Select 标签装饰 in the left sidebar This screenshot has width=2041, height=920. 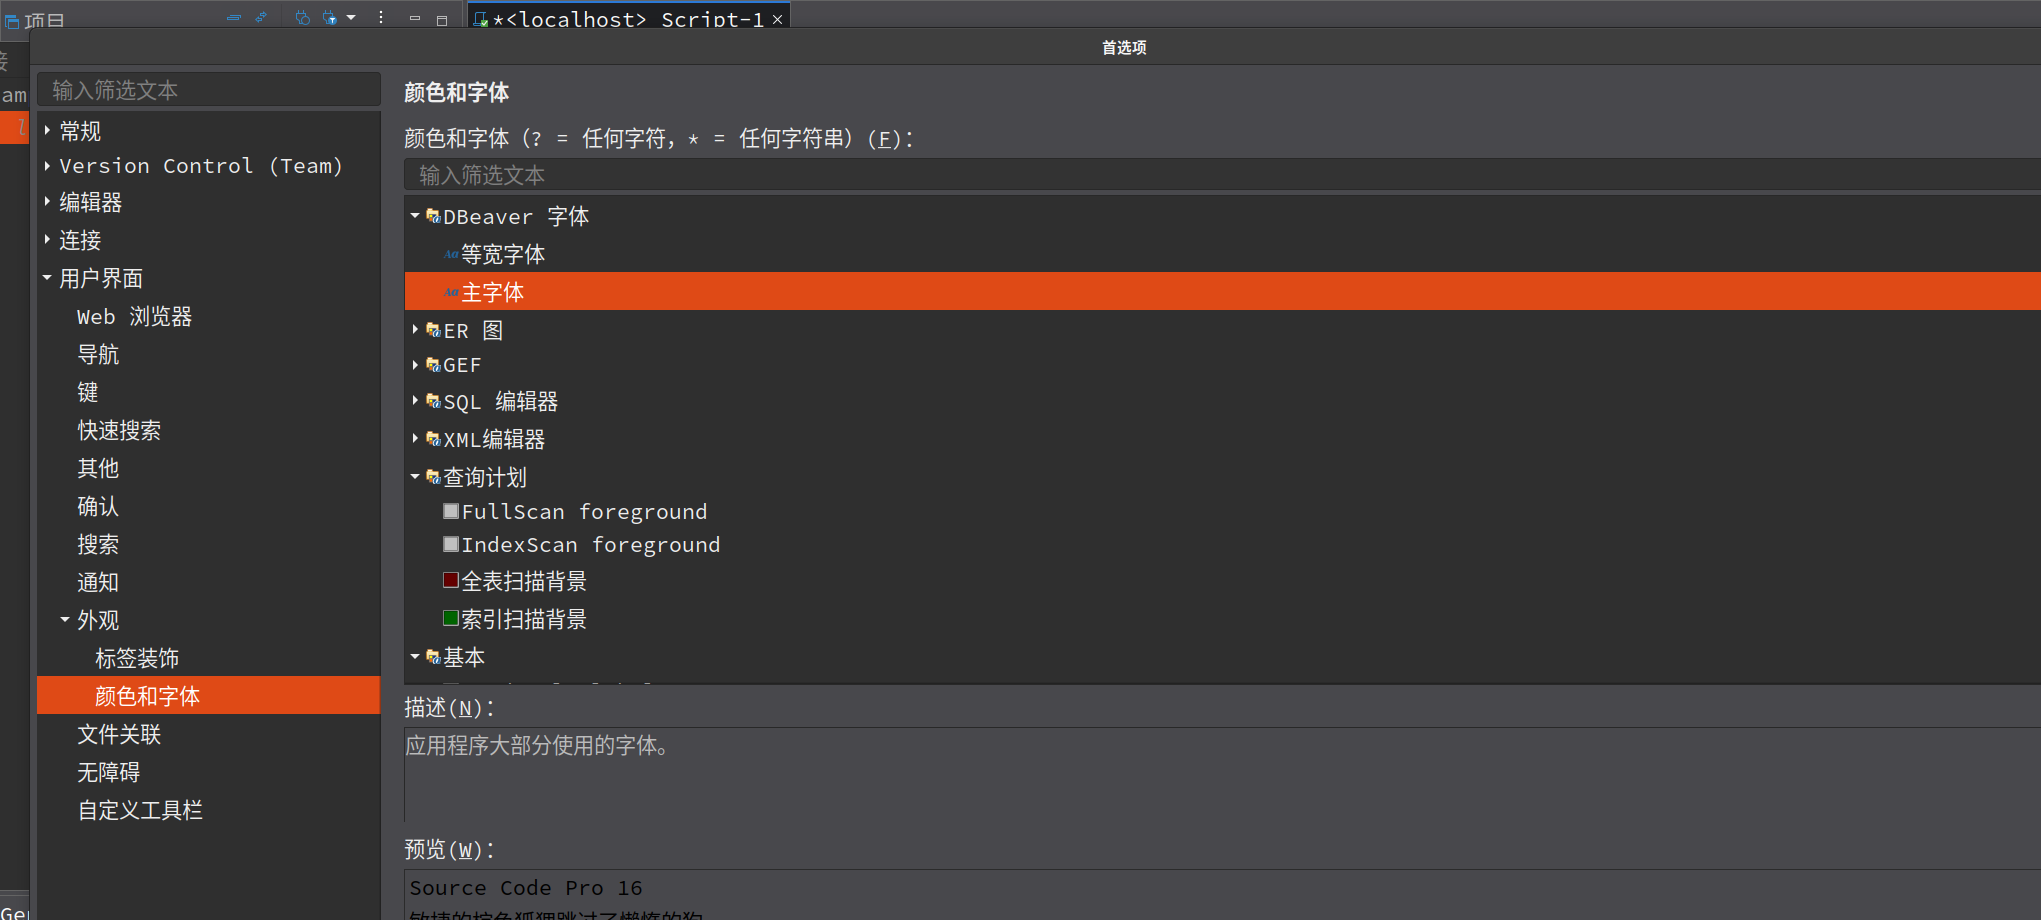click(138, 657)
